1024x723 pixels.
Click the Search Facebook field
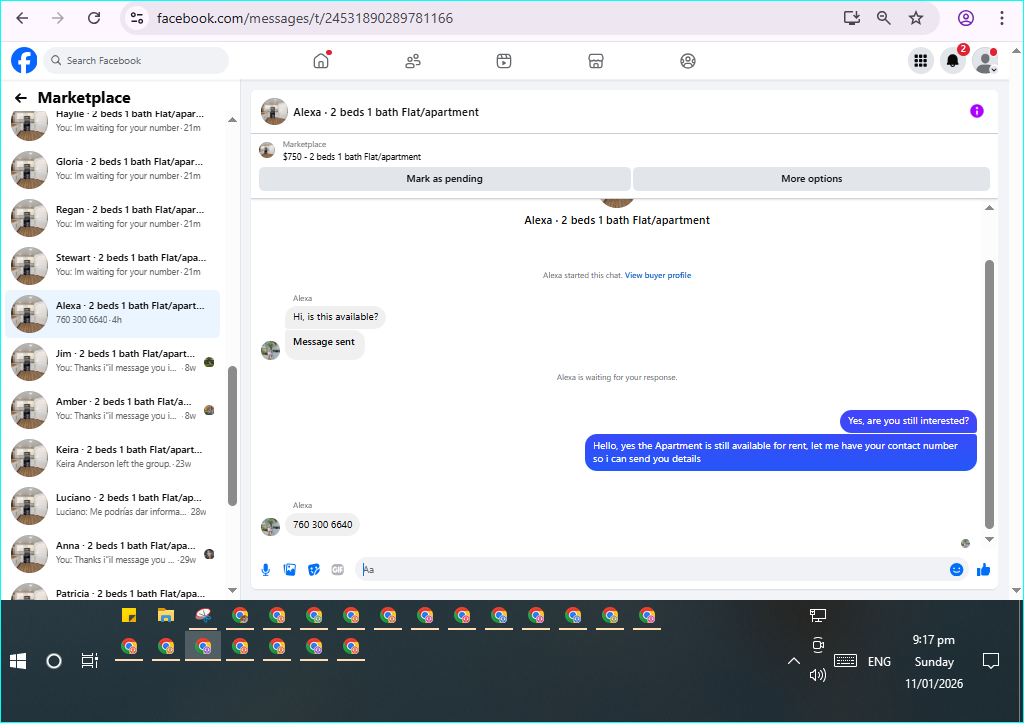136,61
